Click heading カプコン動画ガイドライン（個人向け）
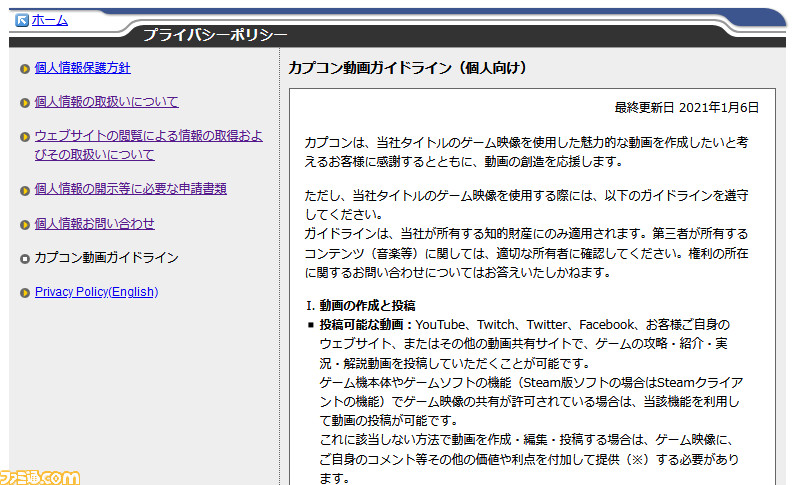 407,68
